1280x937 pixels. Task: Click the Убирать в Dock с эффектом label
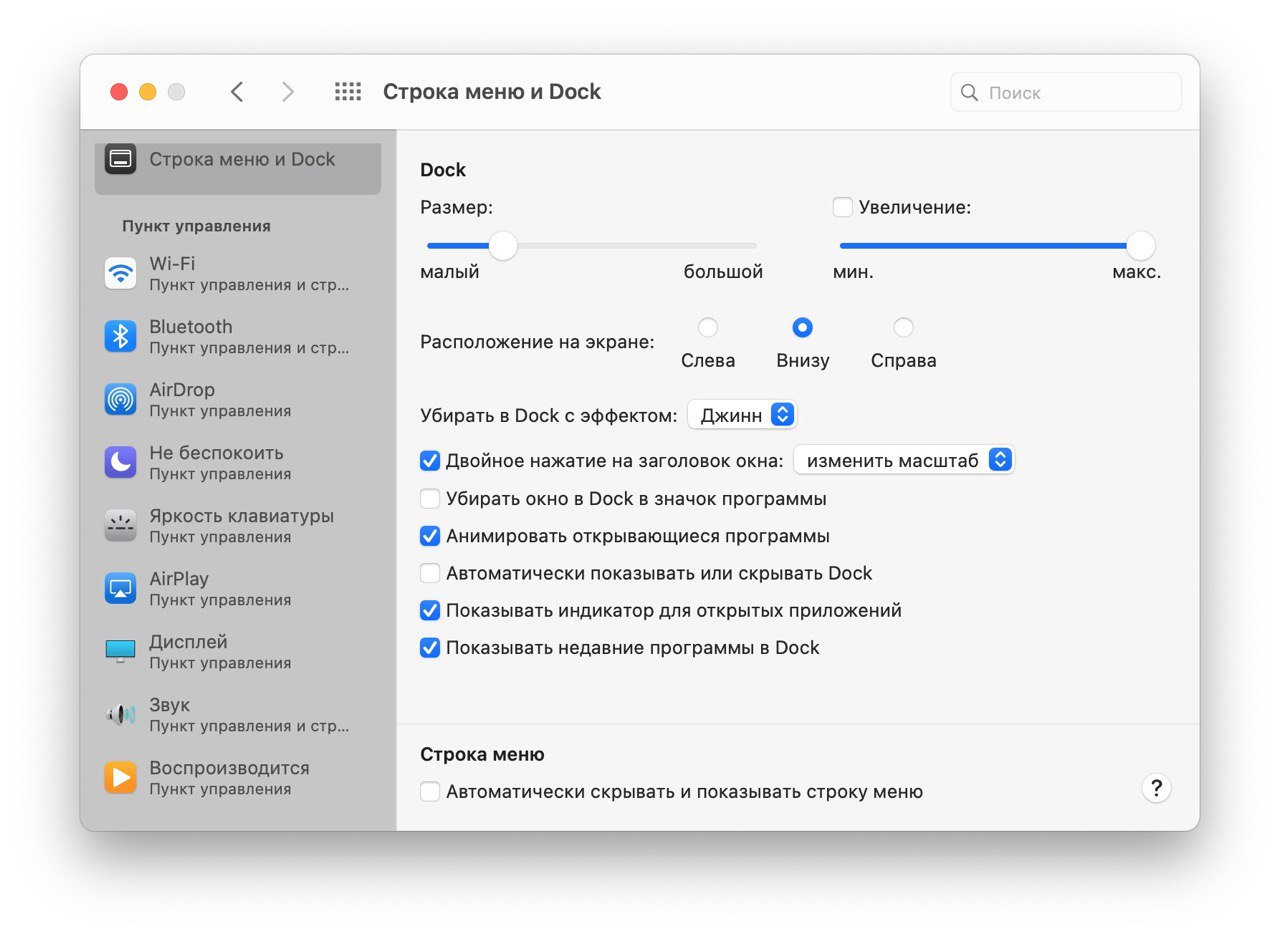click(549, 415)
